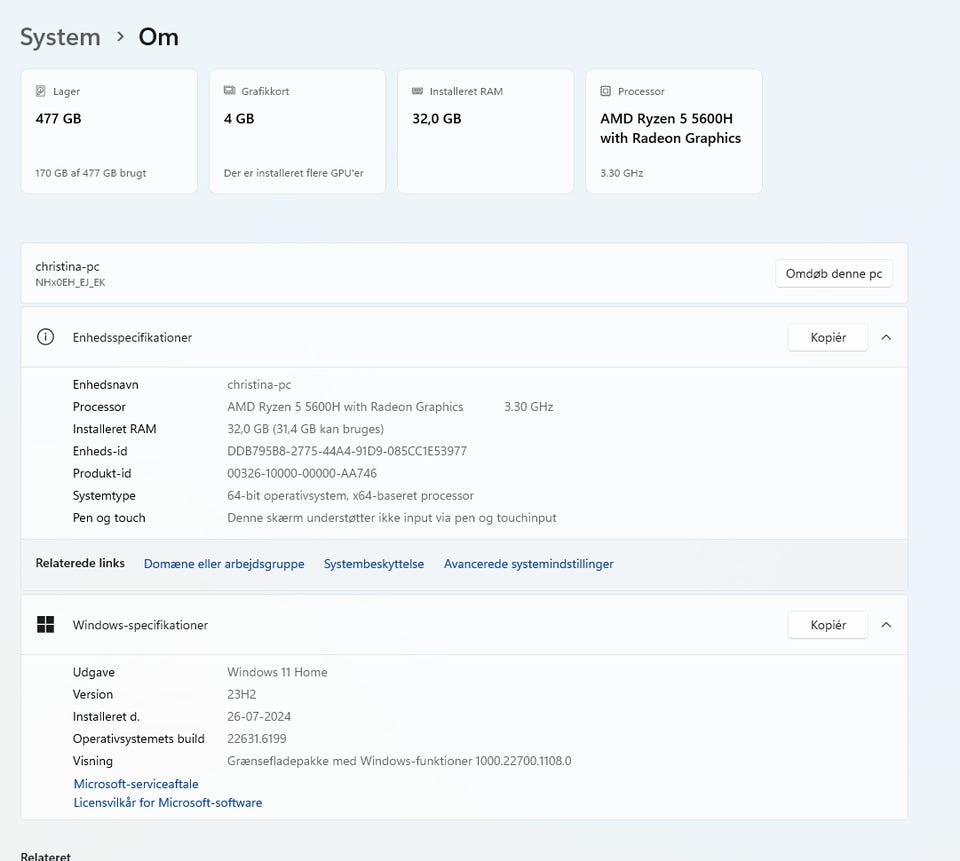Go back to System in the breadcrumb
Viewport: 960px width, 861px height.
click(60, 37)
